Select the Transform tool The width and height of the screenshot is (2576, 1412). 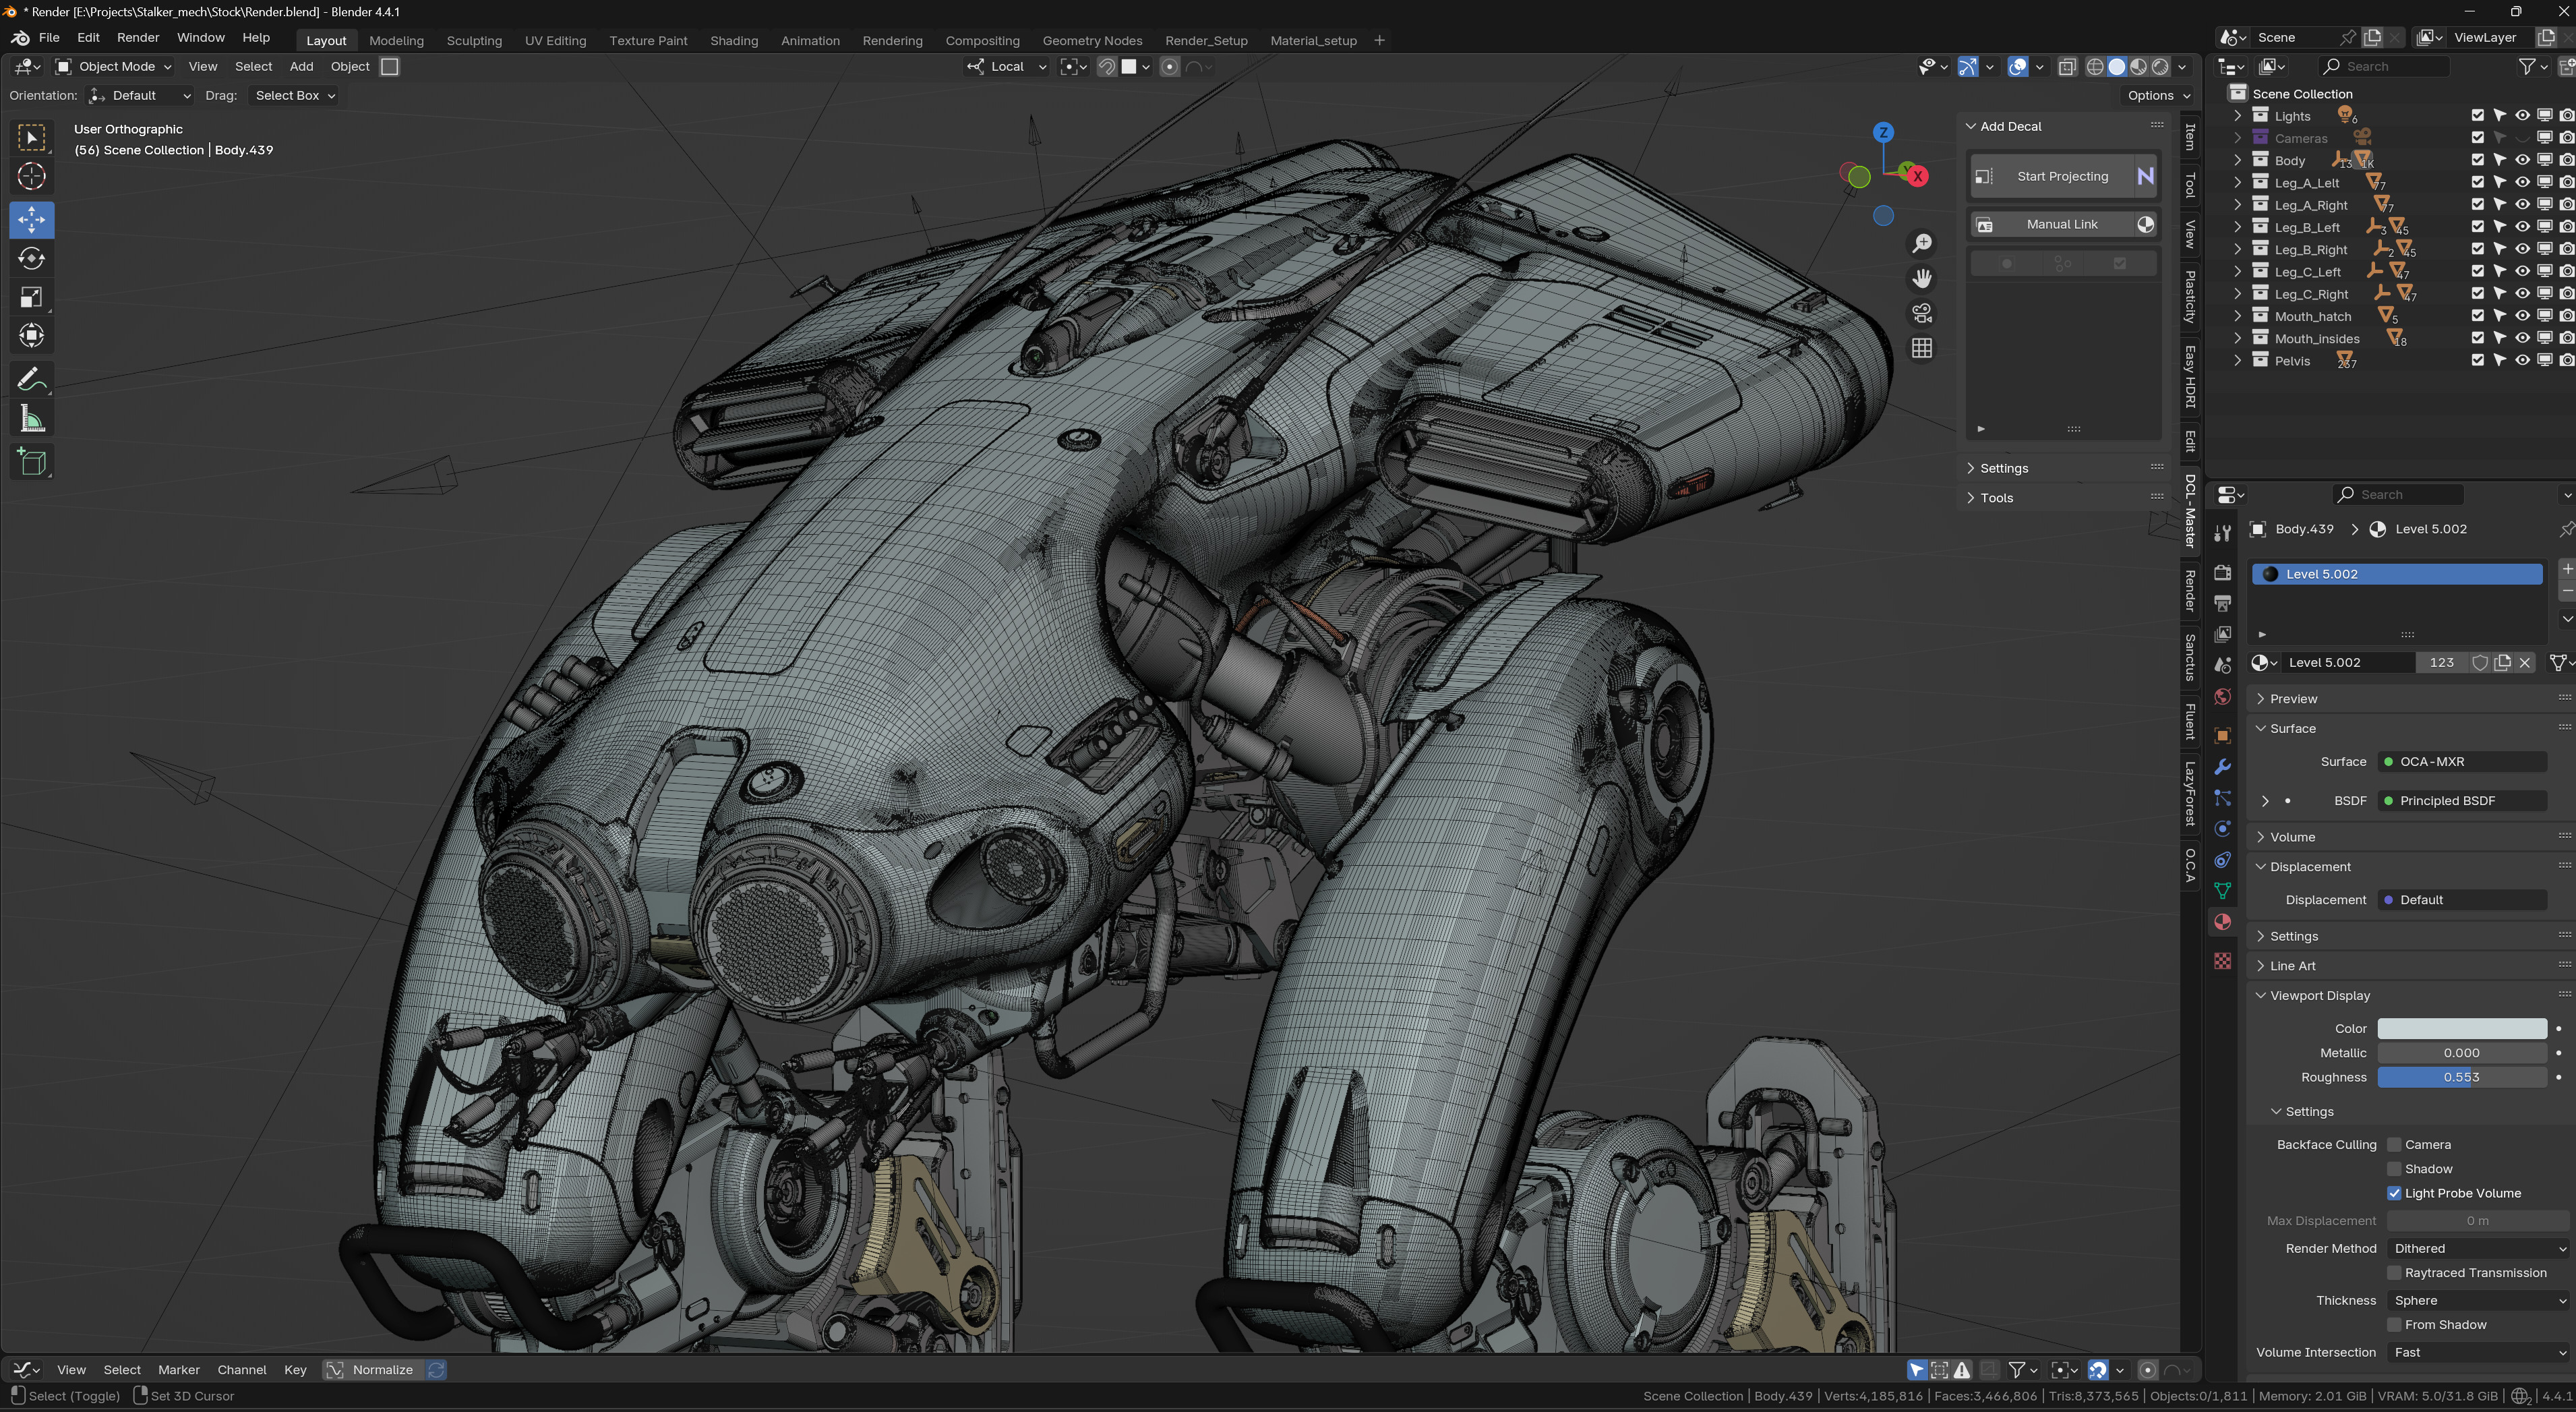coord(31,336)
